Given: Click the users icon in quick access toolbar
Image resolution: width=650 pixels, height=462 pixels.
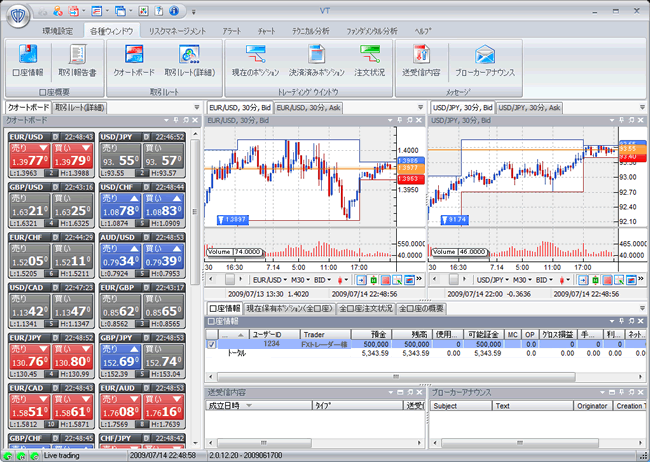Looking at the screenshot, I should coord(58,11).
